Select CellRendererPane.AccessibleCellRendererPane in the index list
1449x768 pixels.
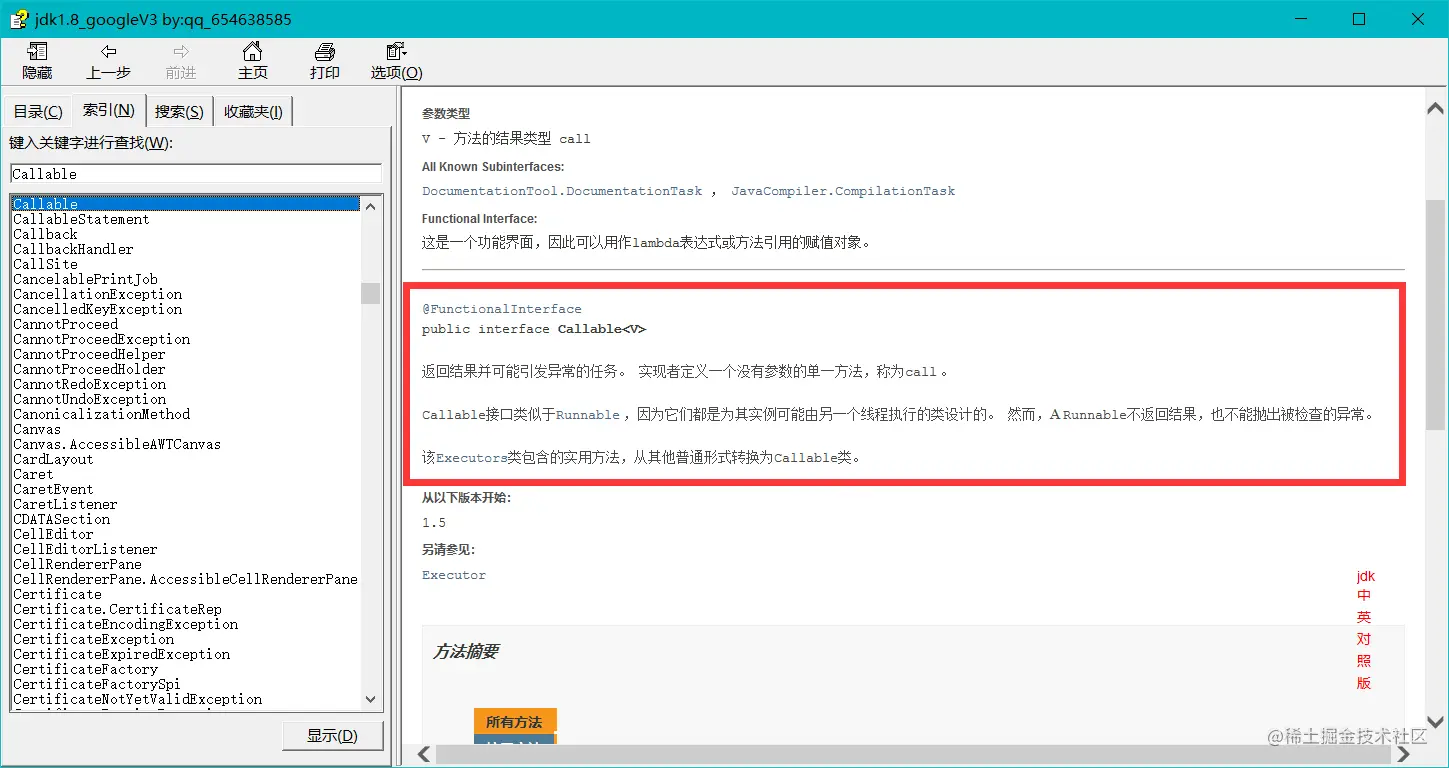click(x=185, y=579)
